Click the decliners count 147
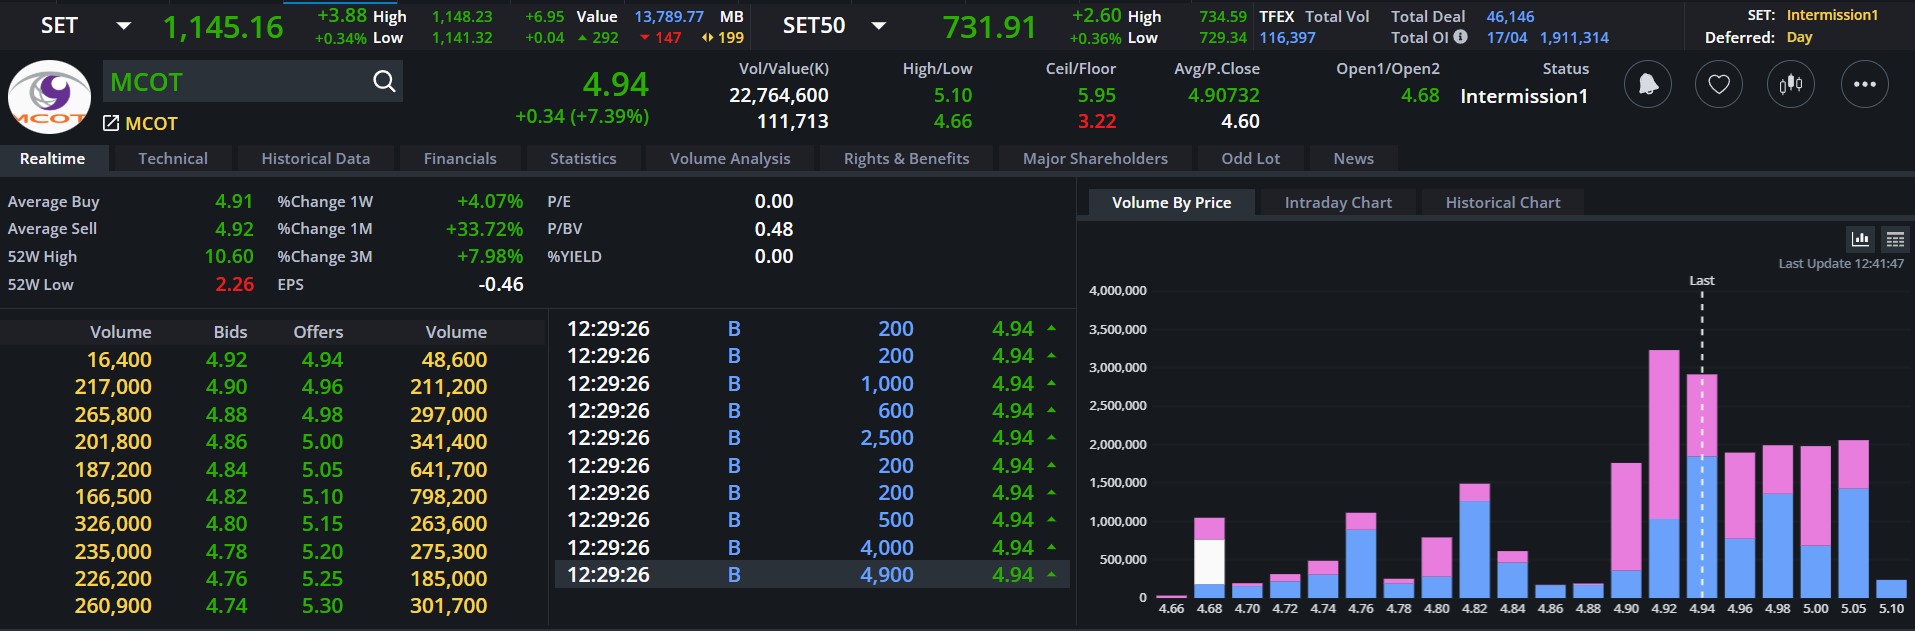This screenshot has width=1915, height=631. pos(668,38)
